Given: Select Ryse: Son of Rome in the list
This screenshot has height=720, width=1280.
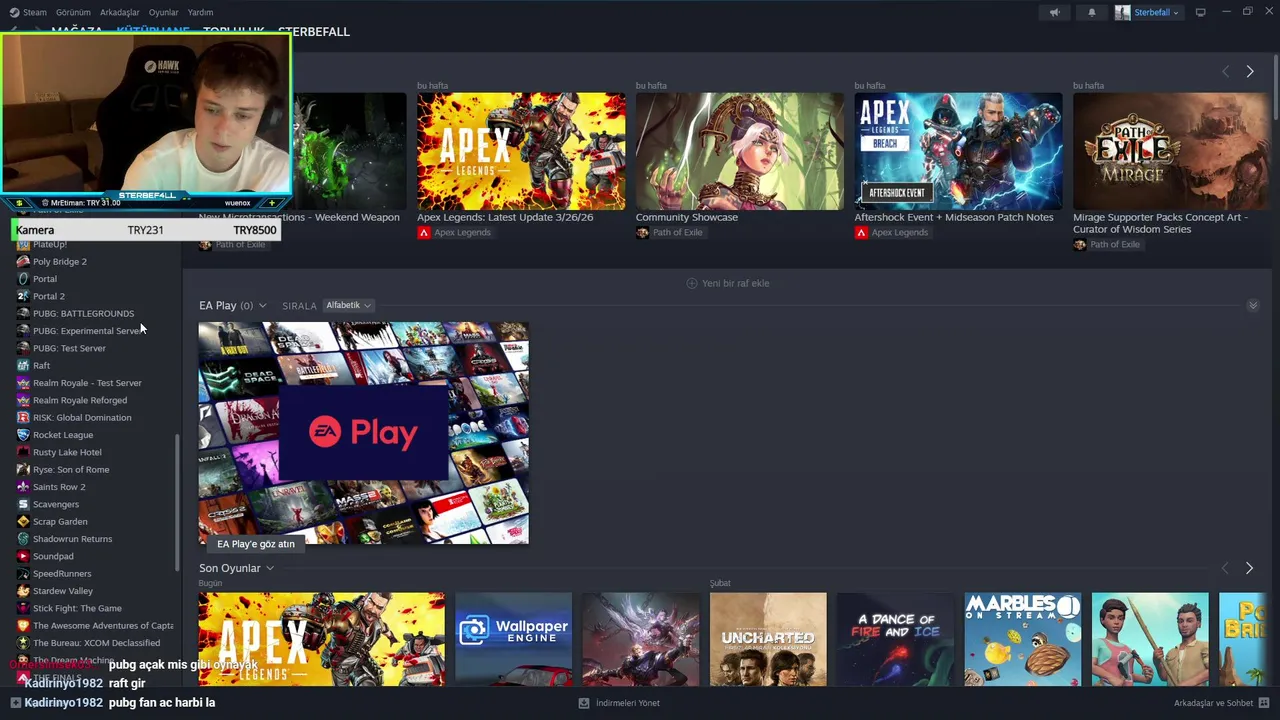Looking at the screenshot, I should click(71, 469).
